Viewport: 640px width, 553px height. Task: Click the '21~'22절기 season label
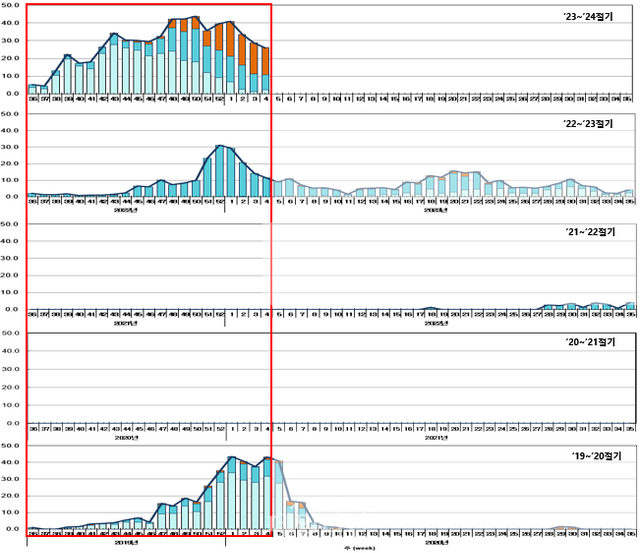(590, 233)
